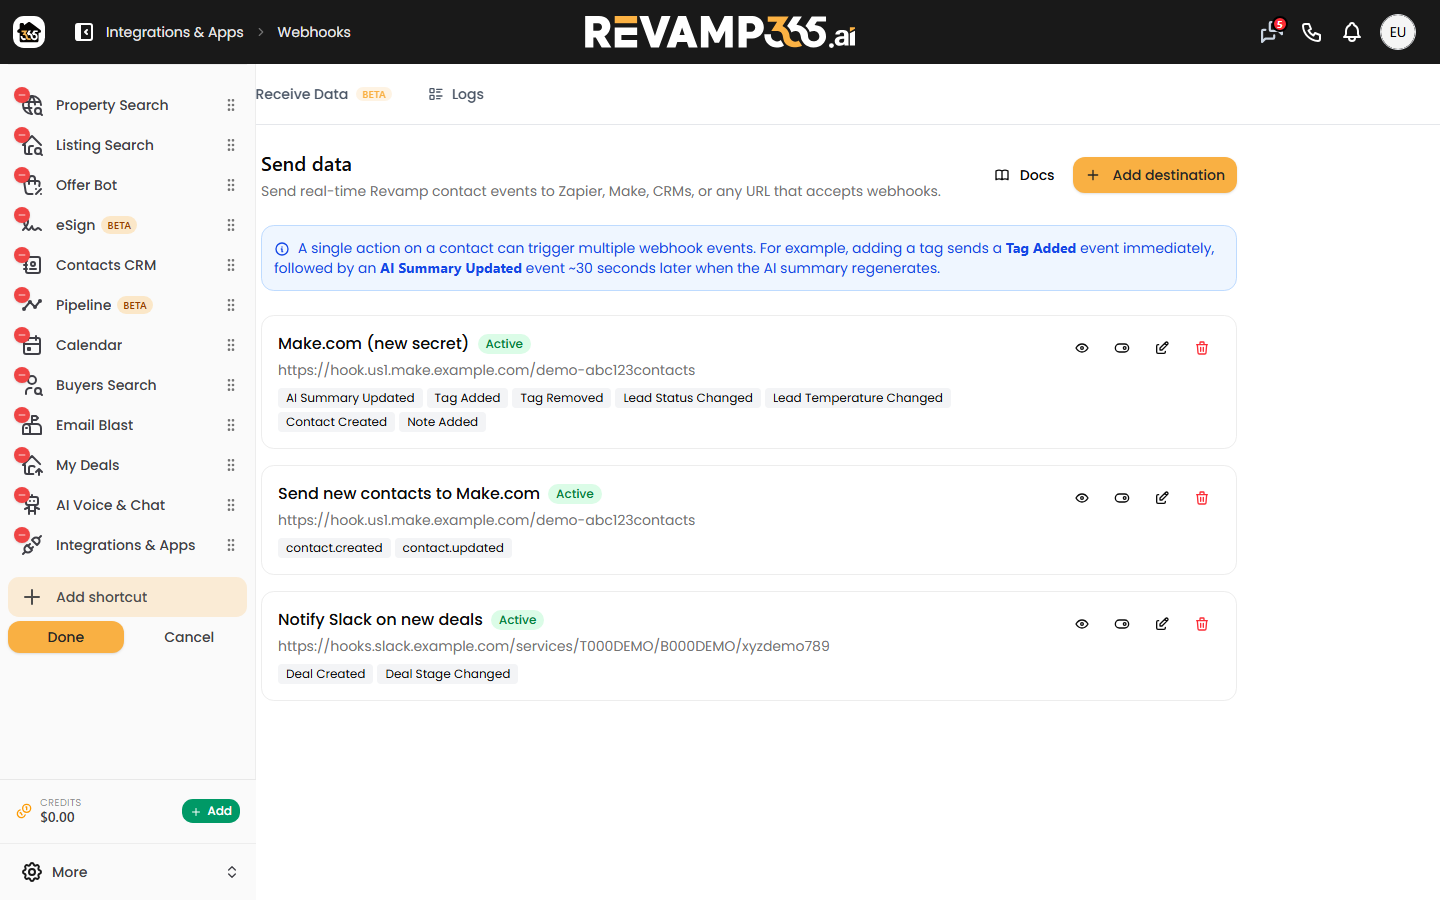Open the Docs link

coord(1024,175)
